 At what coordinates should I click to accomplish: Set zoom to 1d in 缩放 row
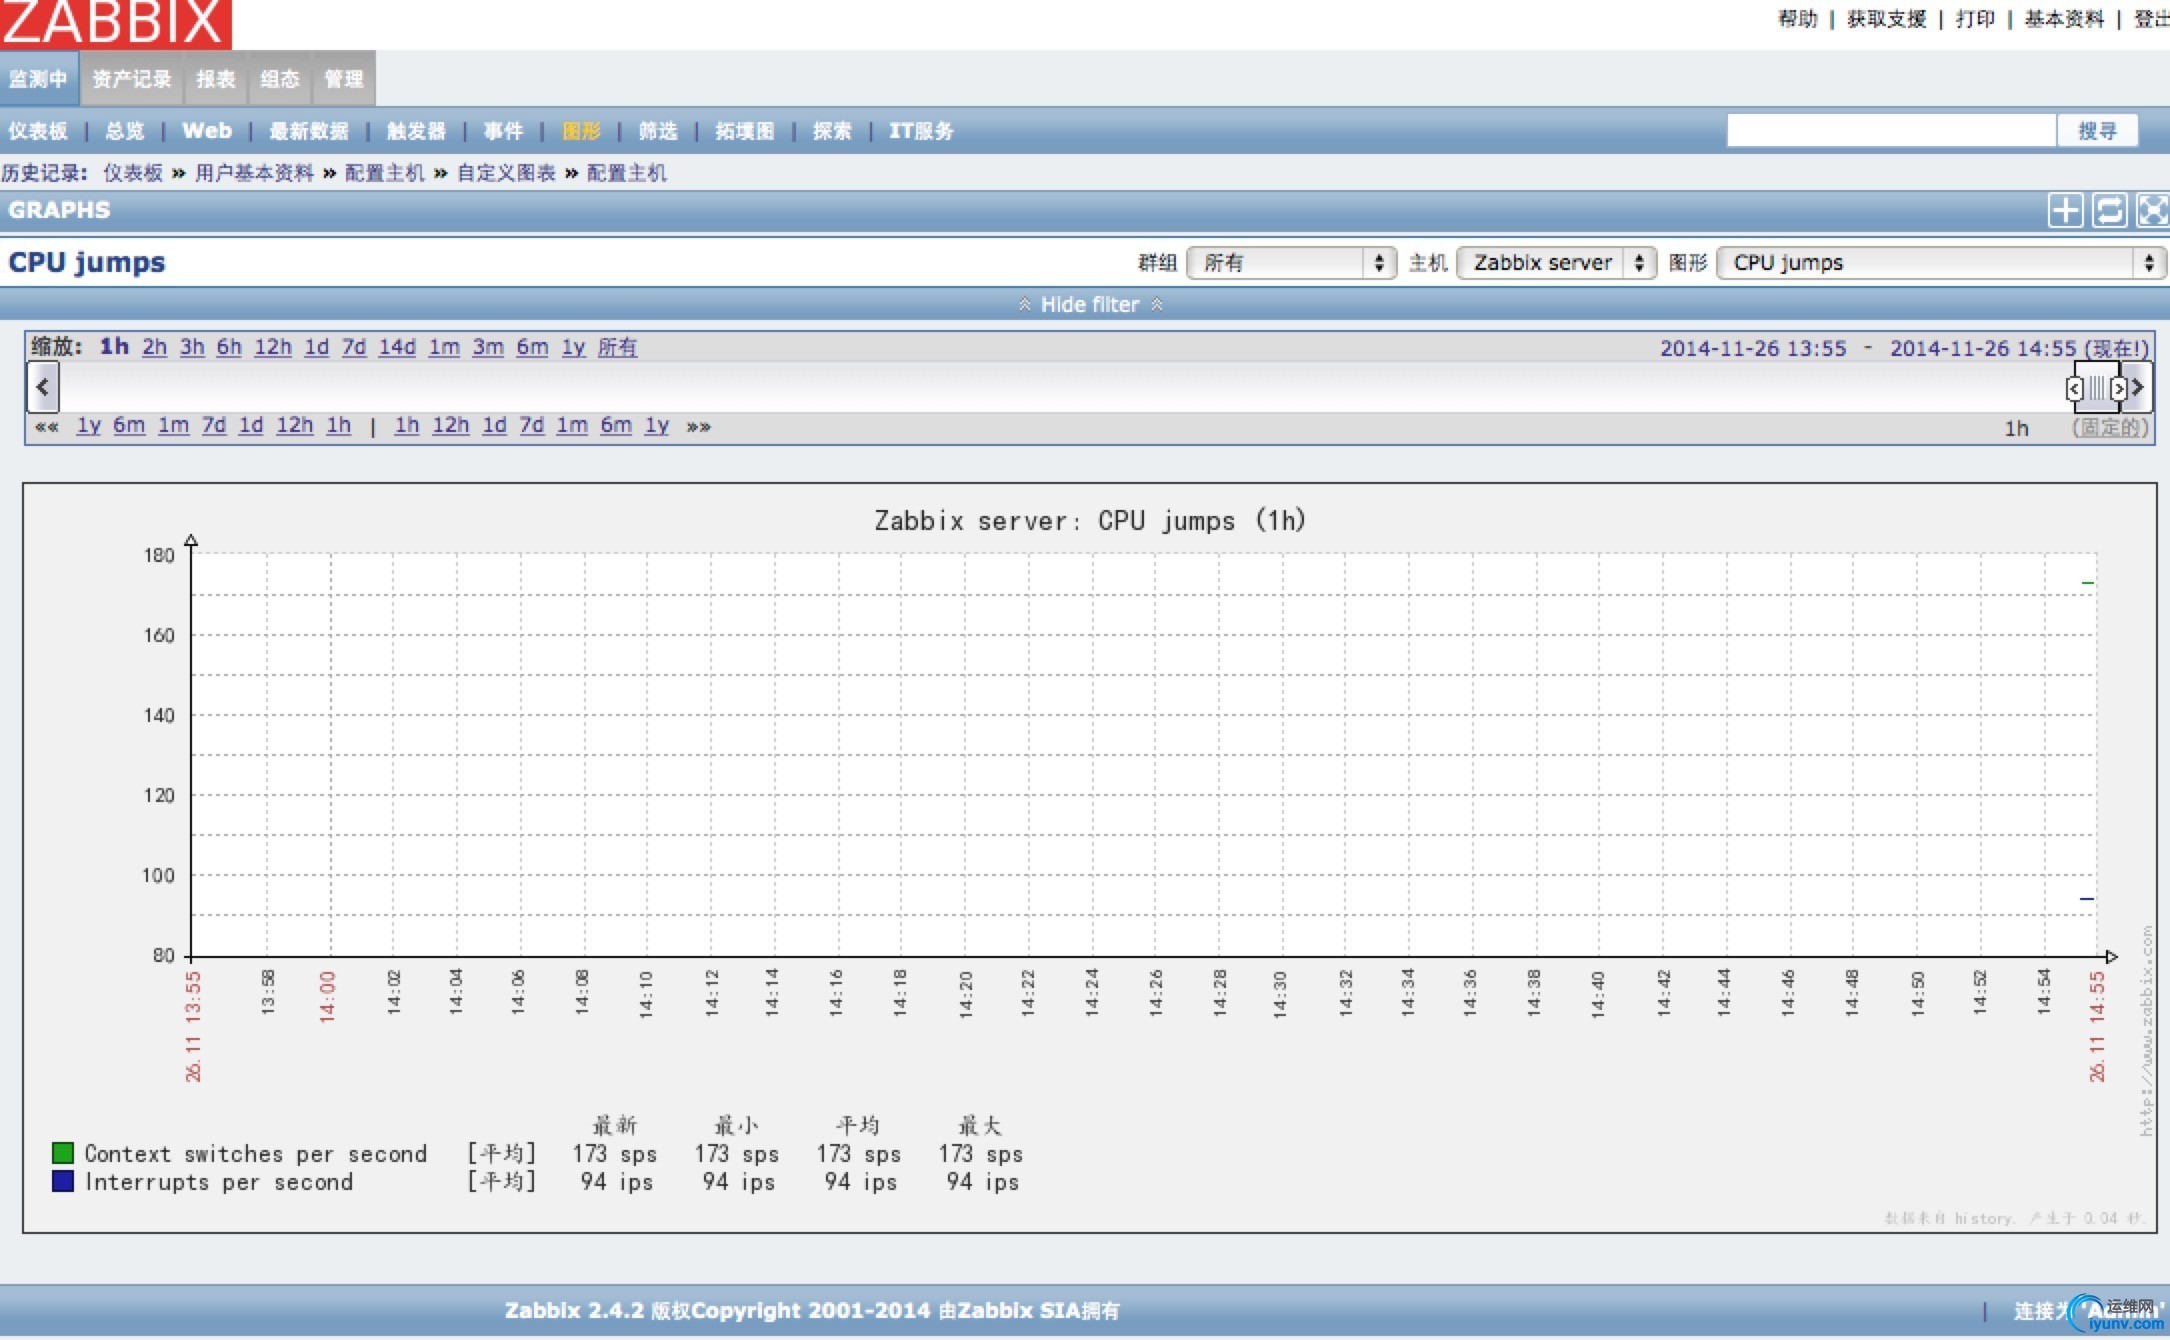click(316, 347)
